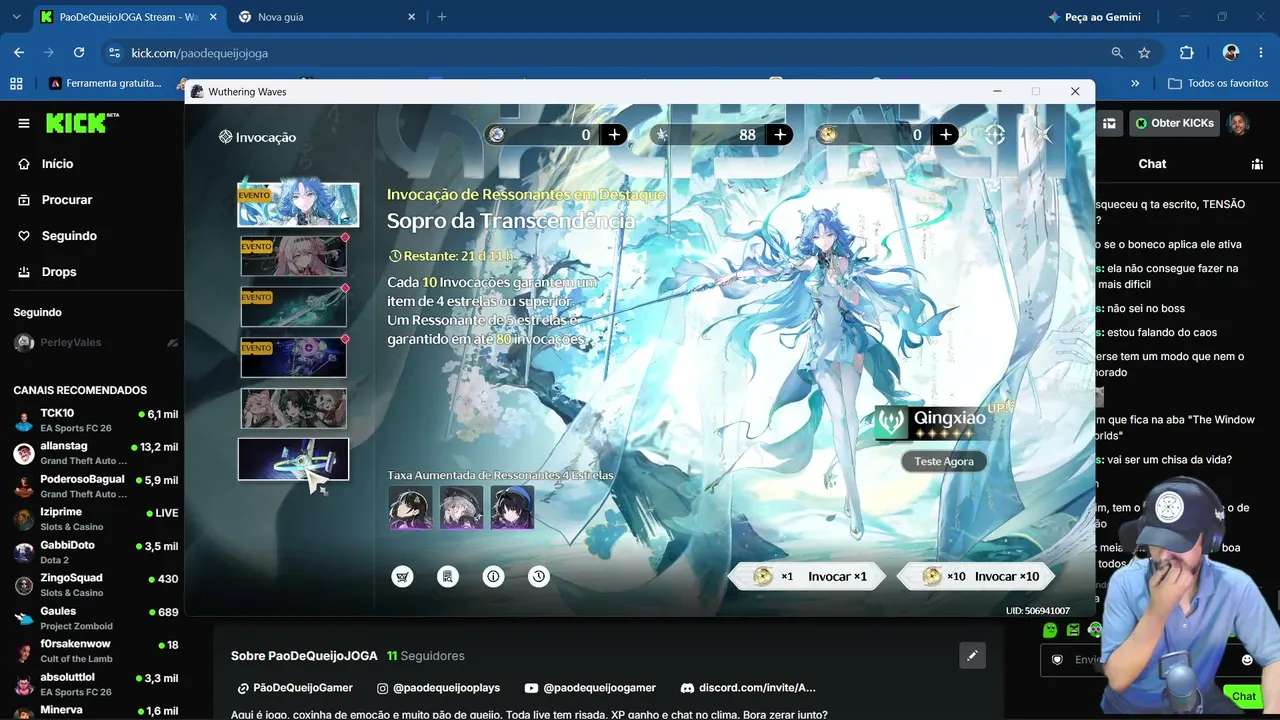Select the first 4-star resonator portrait
Screen dimensions: 1280x720
(x=410, y=507)
